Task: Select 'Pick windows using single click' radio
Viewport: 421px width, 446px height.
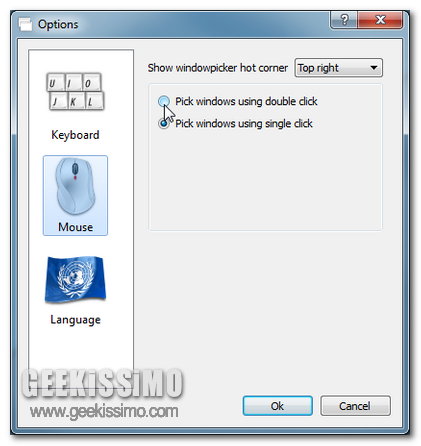Action: click(164, 123)
